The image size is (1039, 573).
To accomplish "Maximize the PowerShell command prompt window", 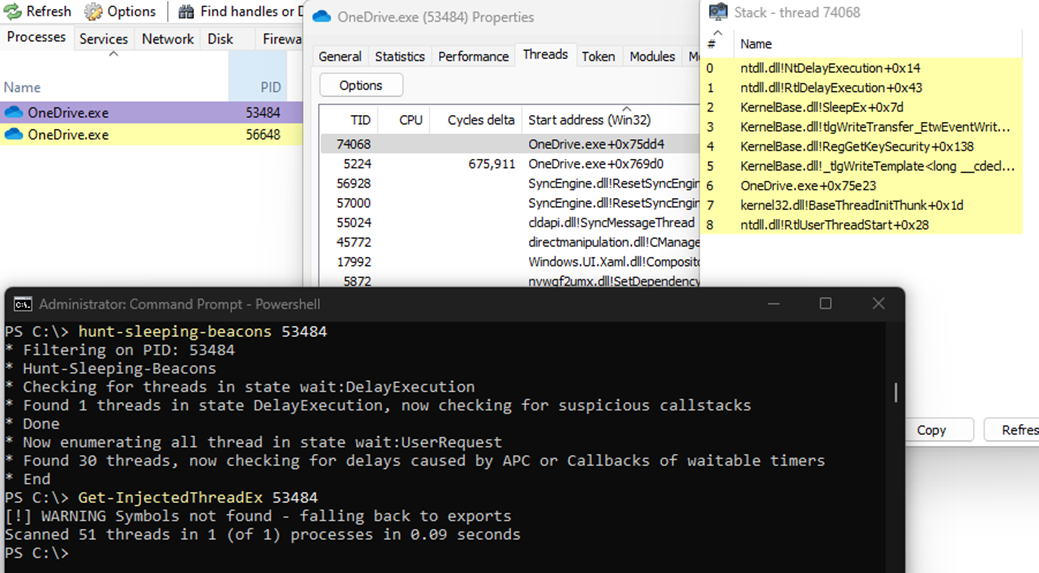I will 825,304.
